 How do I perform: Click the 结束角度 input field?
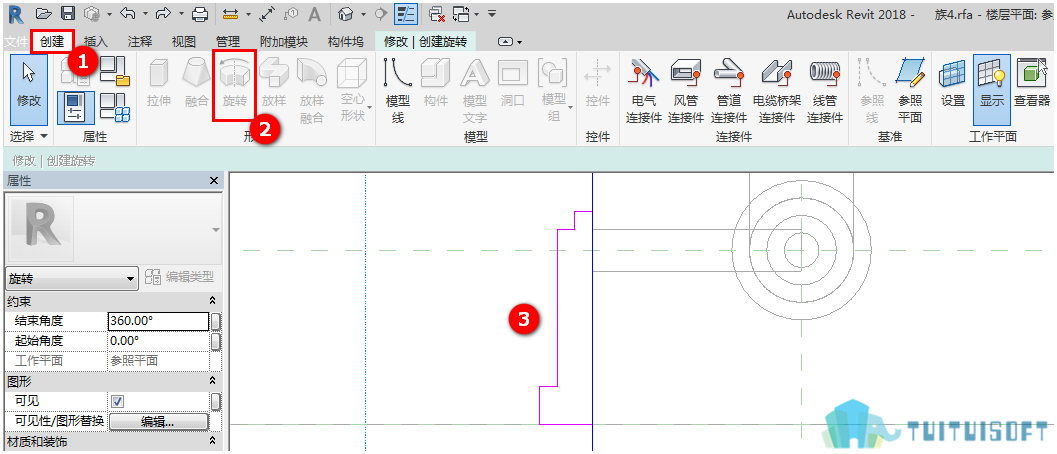point(158,321)
